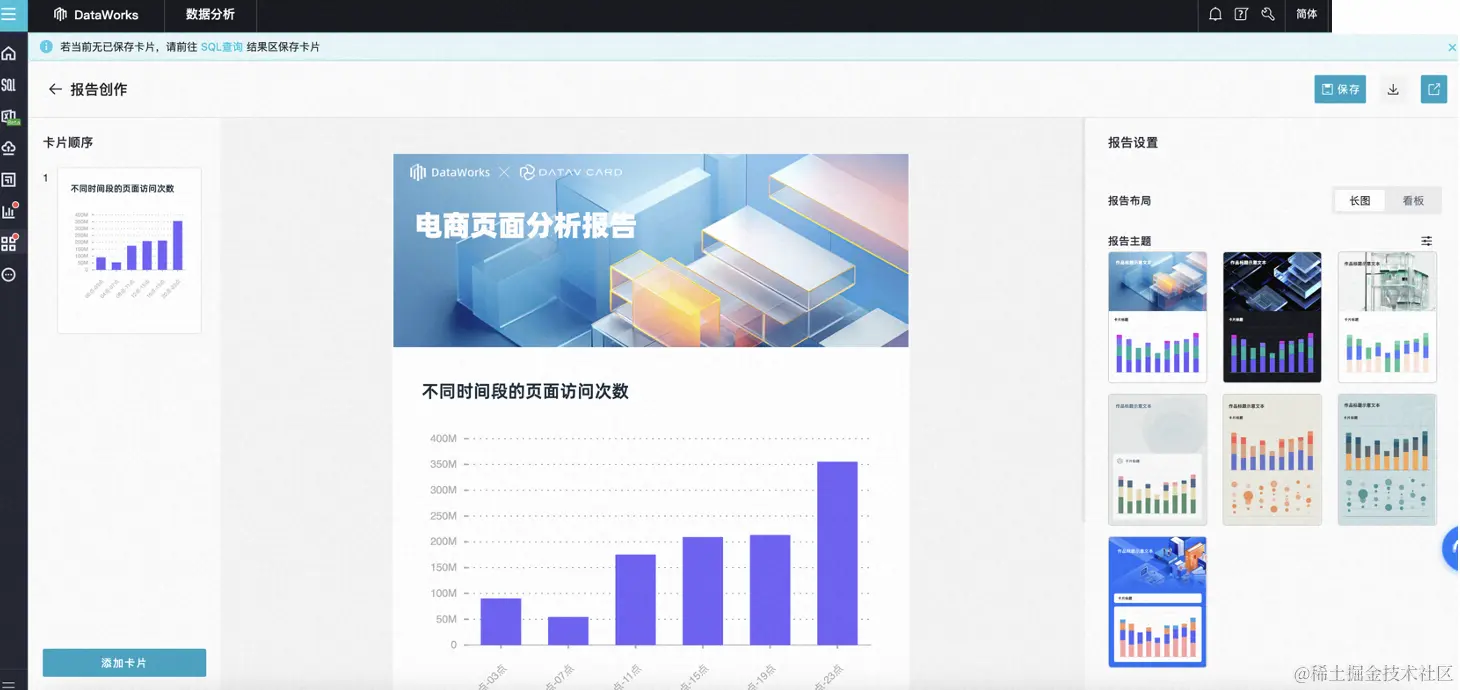This screenshot has height=690, width=1460.
Task: Open theme filter settings icon beside 报告主题
Action: point(1427,241)
